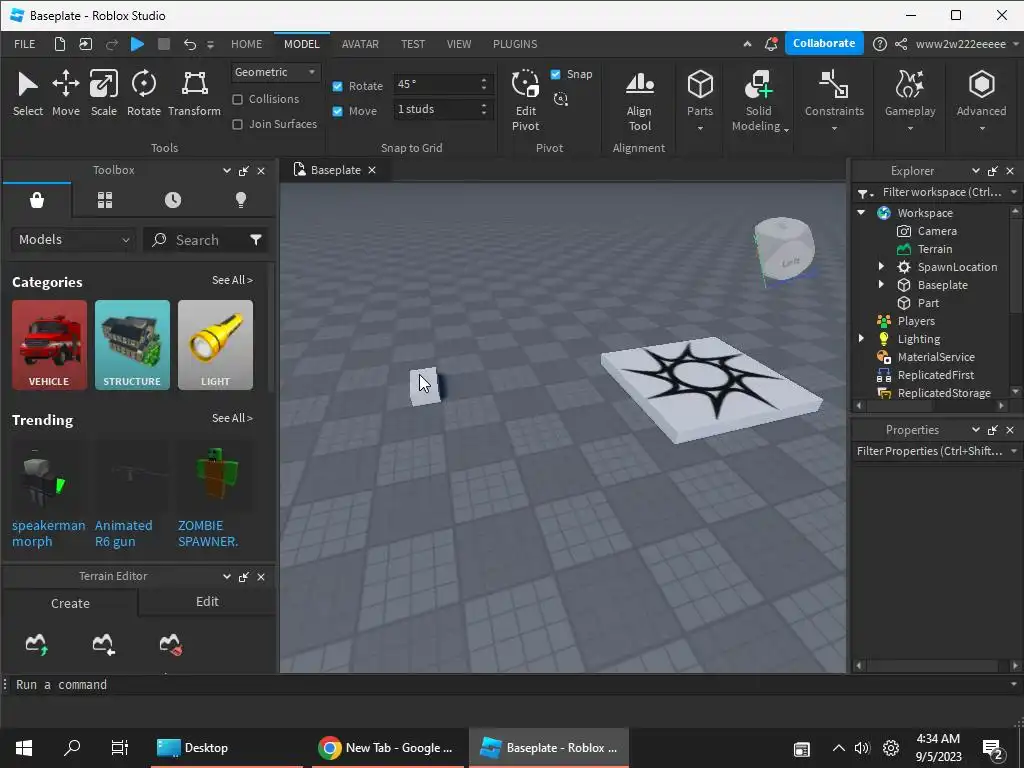This screenshot has height=768, width=1024.
Task: Select Part in the Explorer tree
Action: (927, 302)
